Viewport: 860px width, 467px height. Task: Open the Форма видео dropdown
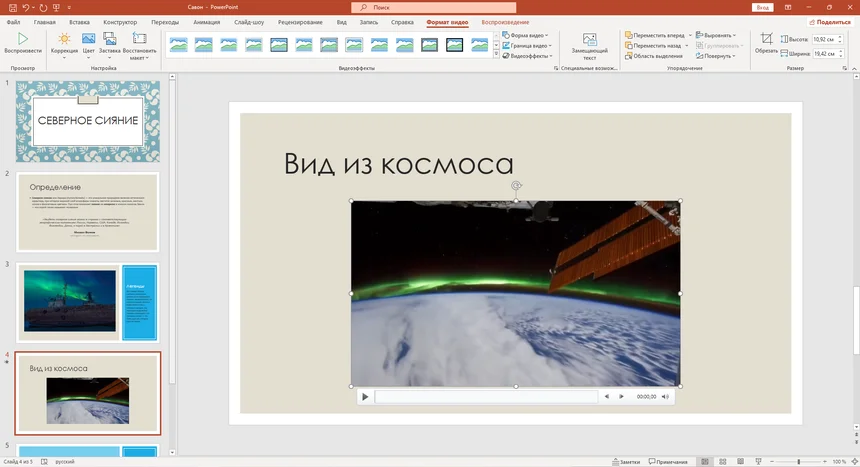pyautogui.click(x=525, y=35)
